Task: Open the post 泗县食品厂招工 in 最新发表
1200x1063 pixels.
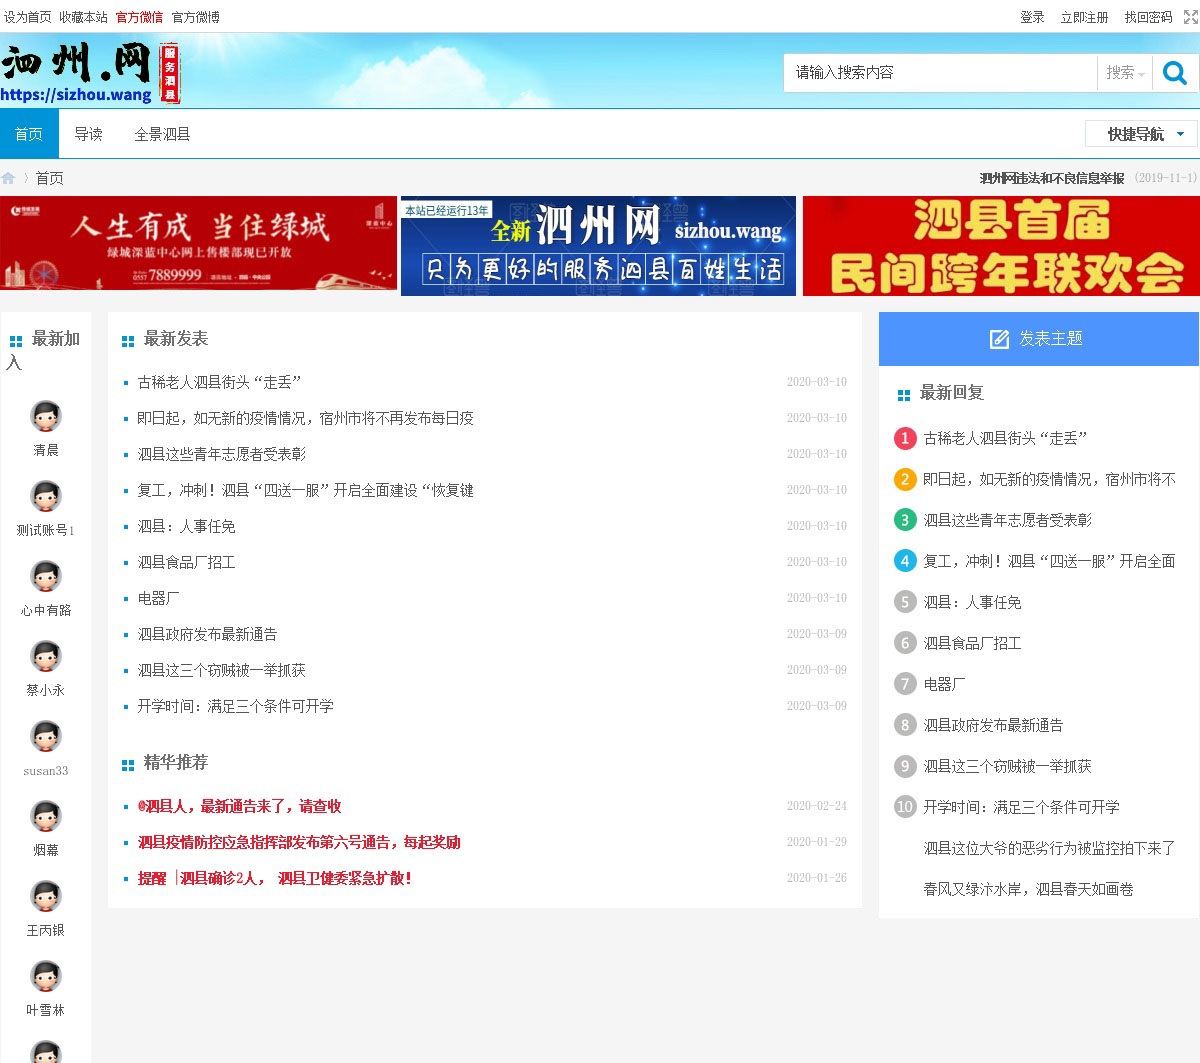Action: click(186, 562)
